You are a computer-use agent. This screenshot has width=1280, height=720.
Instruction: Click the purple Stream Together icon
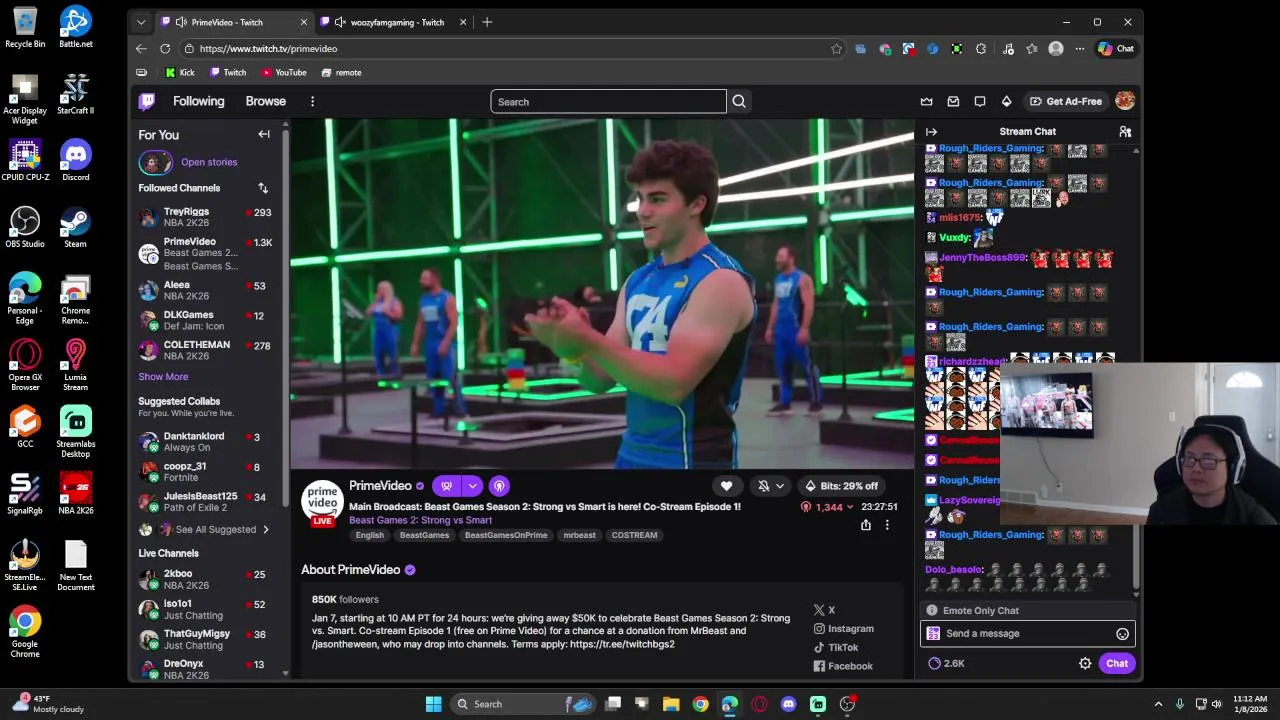446,486
